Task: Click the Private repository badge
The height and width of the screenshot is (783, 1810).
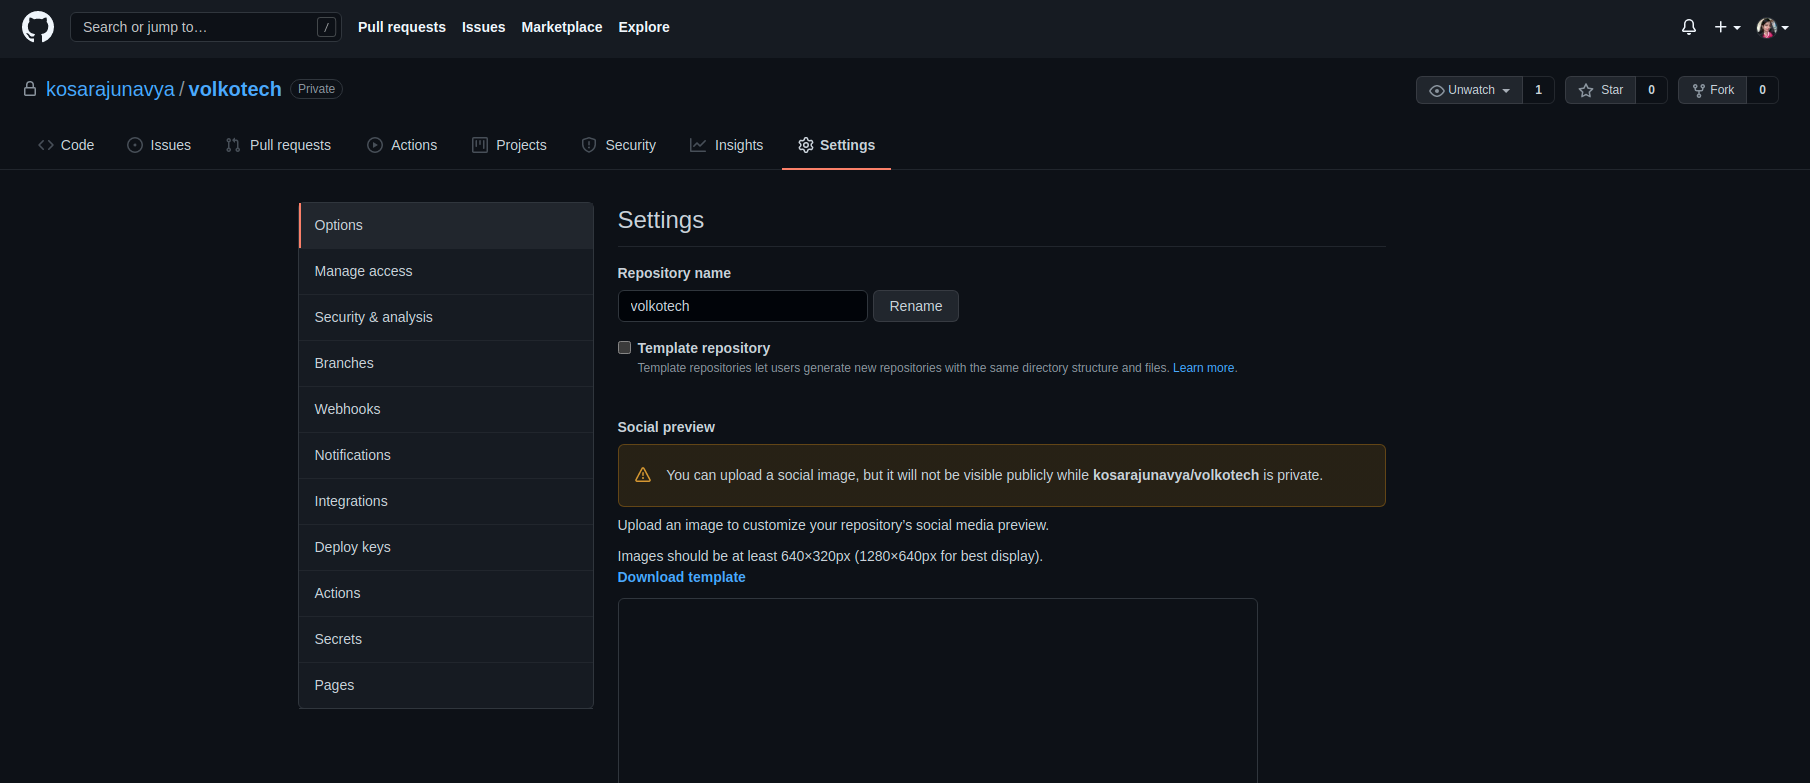Action: [x=316, y=89]
